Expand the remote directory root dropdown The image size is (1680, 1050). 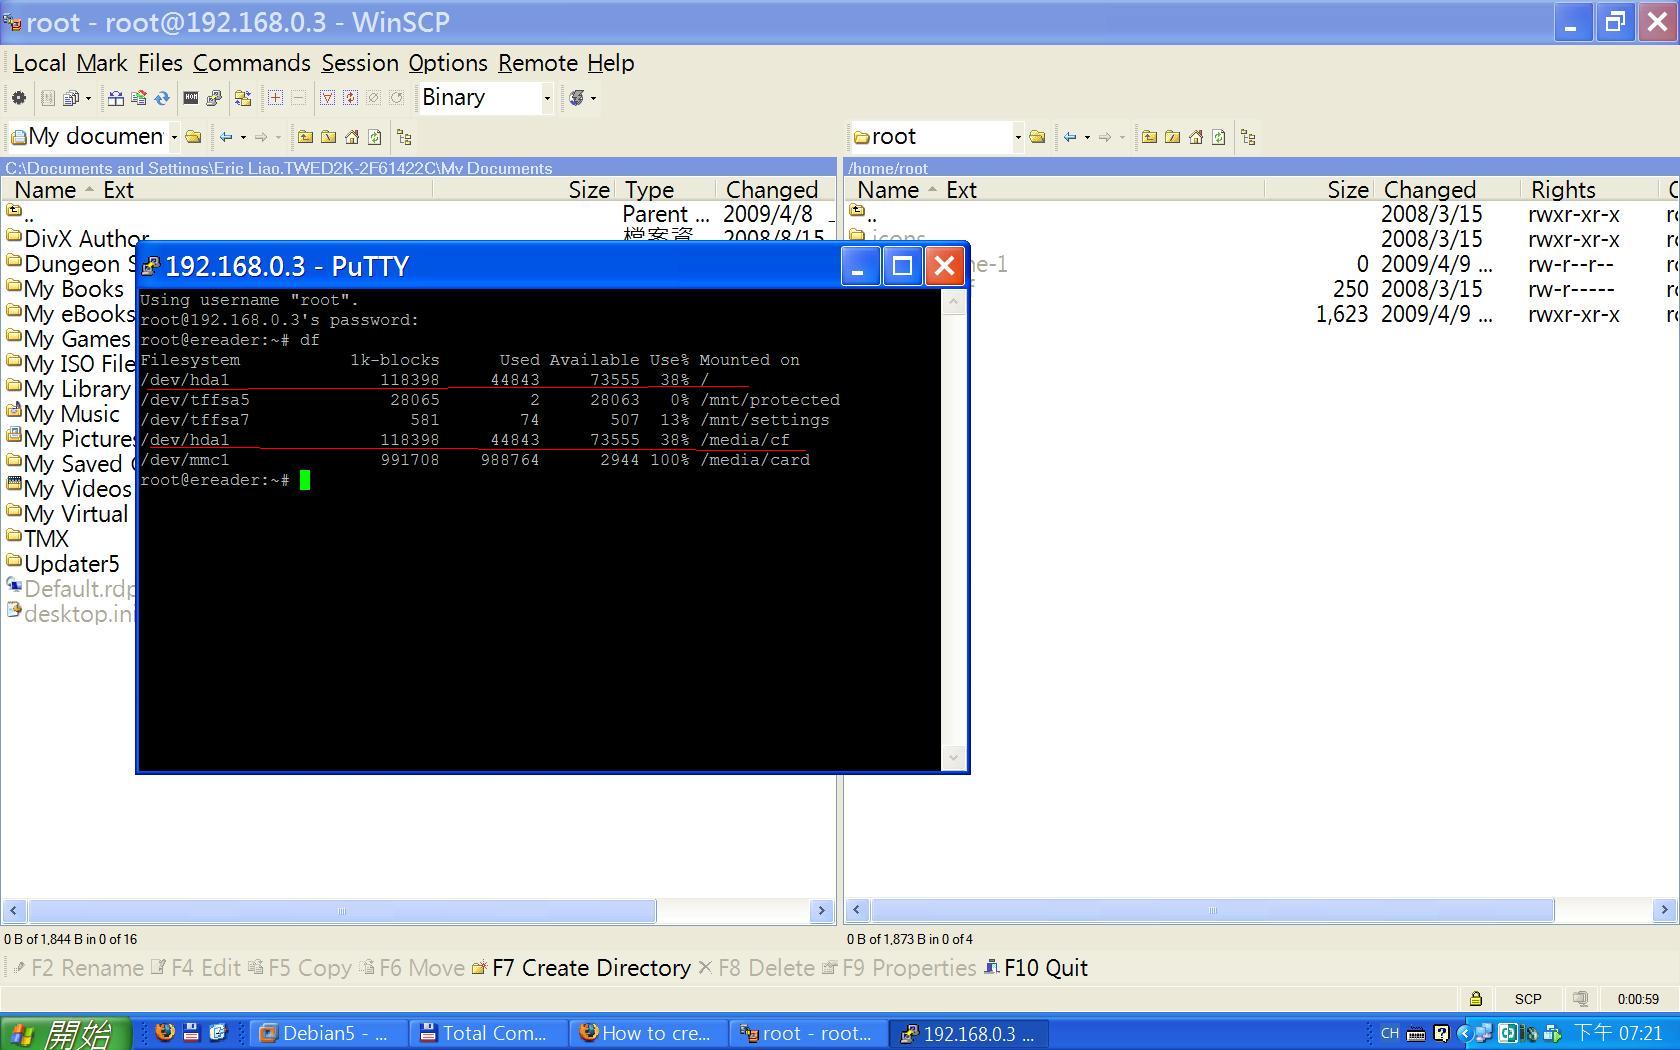coord(1018,137)
